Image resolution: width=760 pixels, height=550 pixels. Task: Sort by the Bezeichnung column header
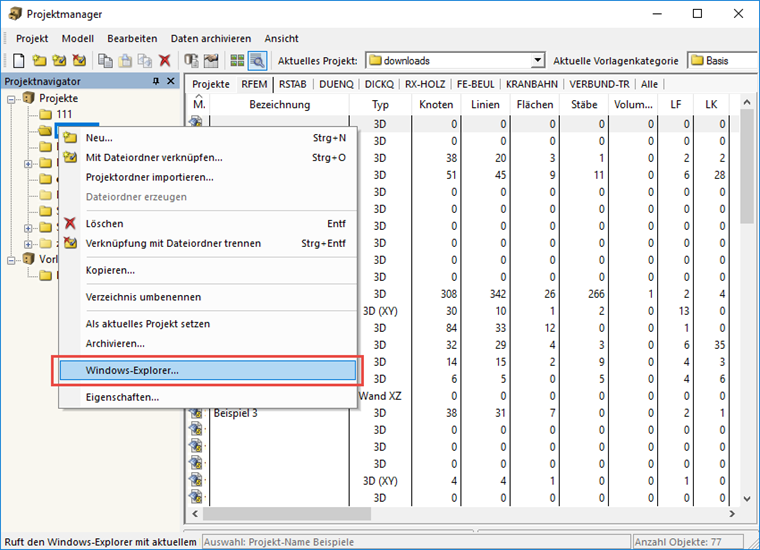tap(280, 104)
